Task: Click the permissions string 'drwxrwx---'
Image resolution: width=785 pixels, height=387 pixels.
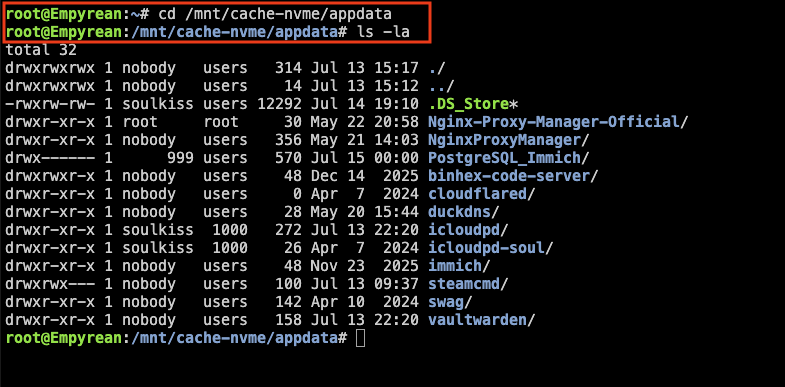Action: point(50,284)
